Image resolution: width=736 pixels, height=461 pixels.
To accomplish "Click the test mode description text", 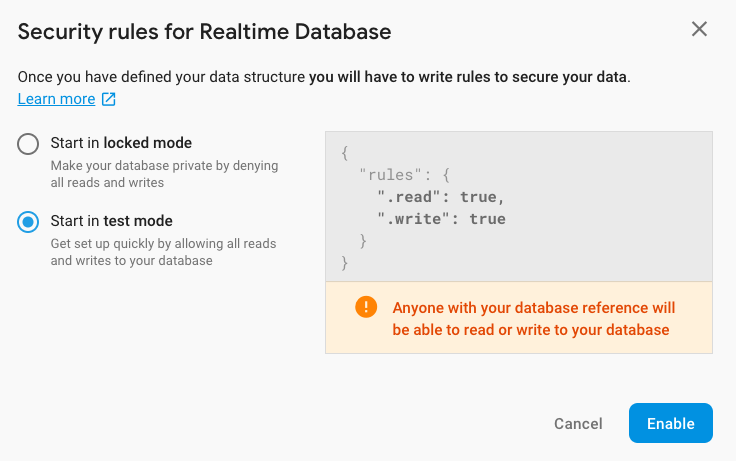I will click(x=163, y=252).
